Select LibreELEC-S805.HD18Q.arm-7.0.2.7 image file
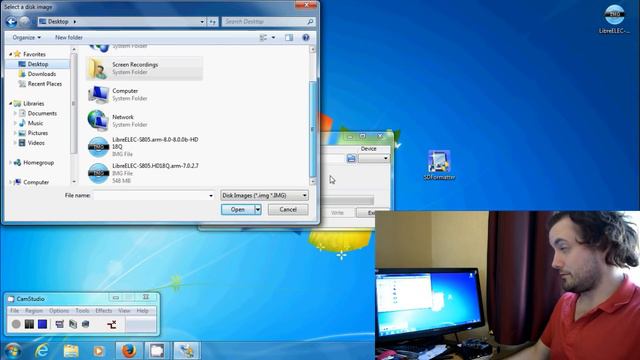Image resolution: width=640 pixels, height=360 pixels. pos(144,173)
